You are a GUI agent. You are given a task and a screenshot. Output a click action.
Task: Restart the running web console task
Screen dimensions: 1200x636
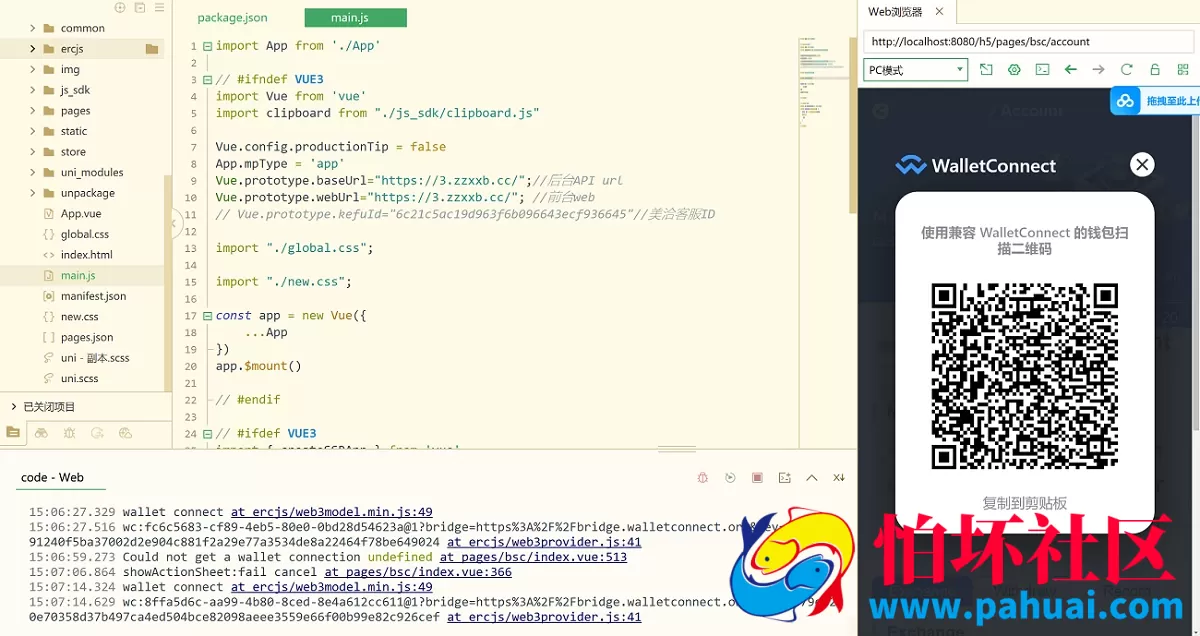click(730, 478)
